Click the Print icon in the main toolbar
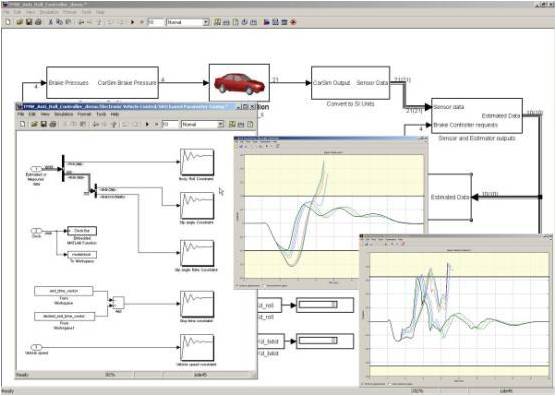Viewport: 556px width, 396px height. [x=38, y=22]
